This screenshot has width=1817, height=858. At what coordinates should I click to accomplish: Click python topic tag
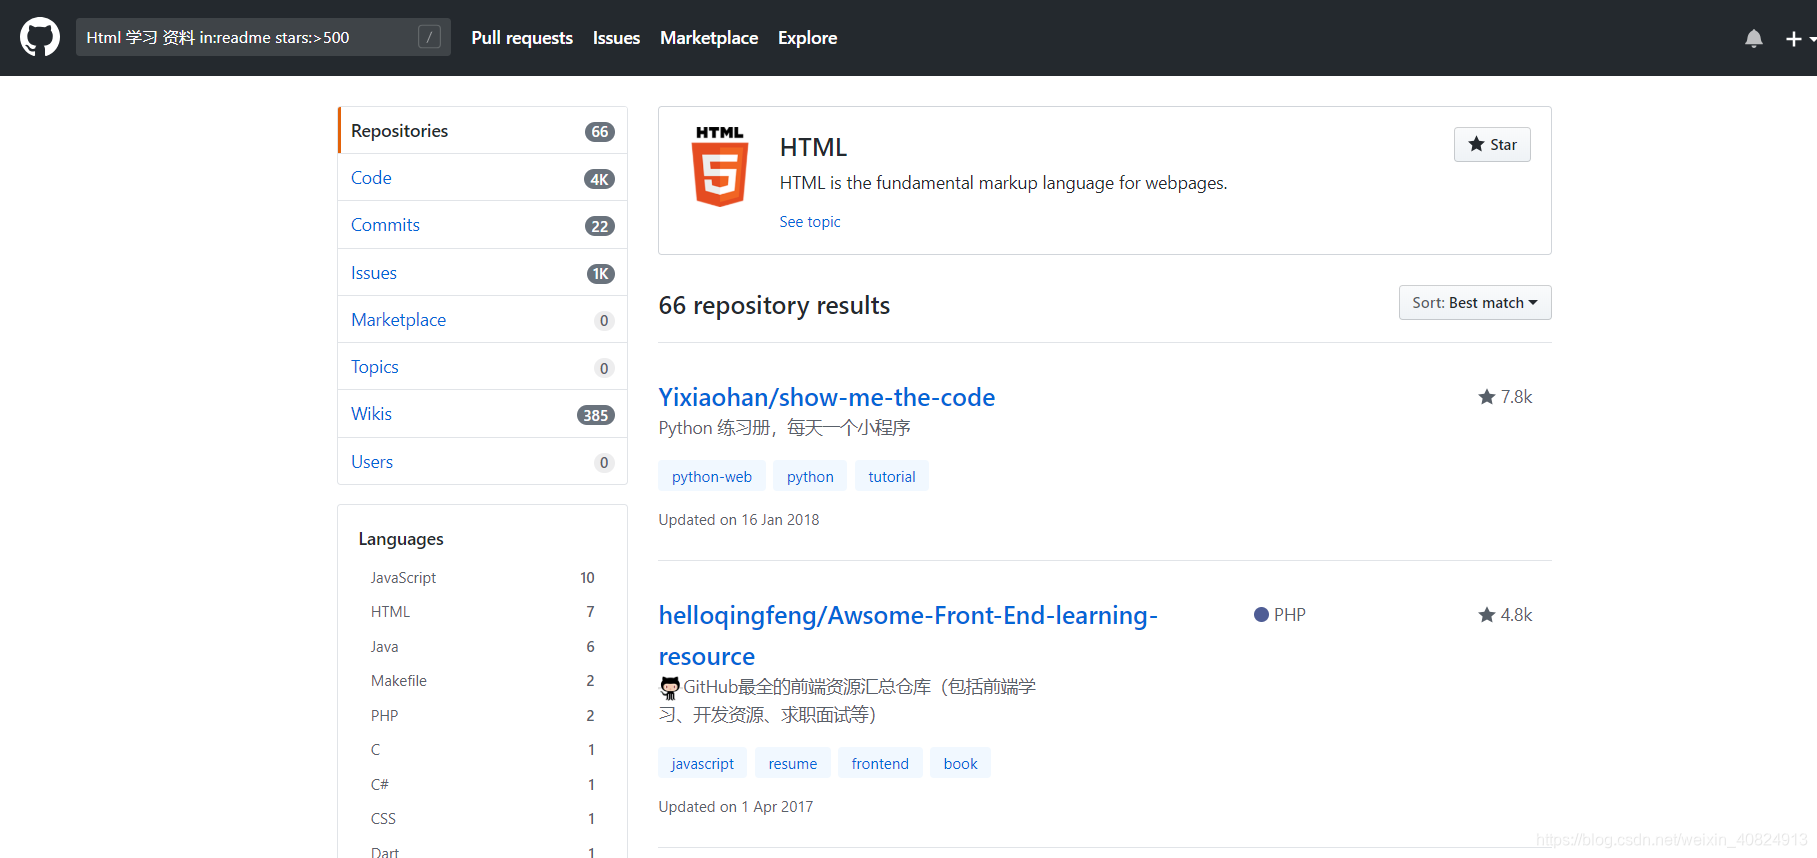pos(810,477)
